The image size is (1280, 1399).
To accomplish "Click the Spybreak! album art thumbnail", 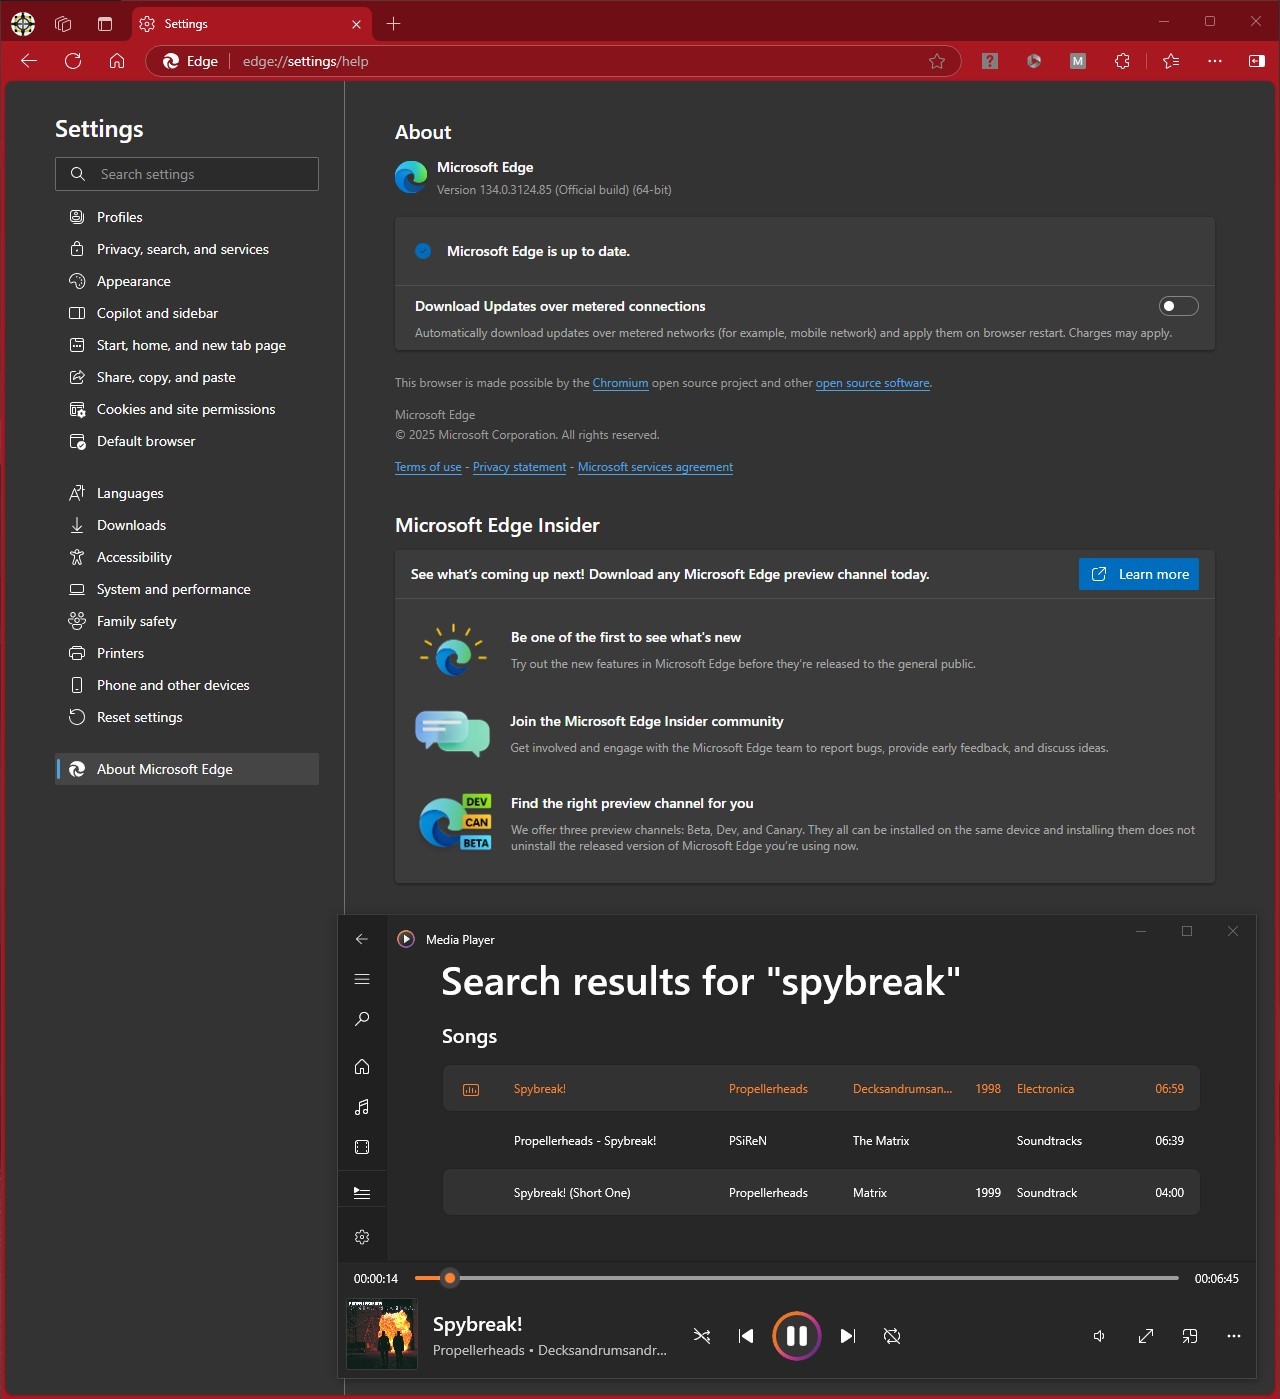I will click(381, 1334).
